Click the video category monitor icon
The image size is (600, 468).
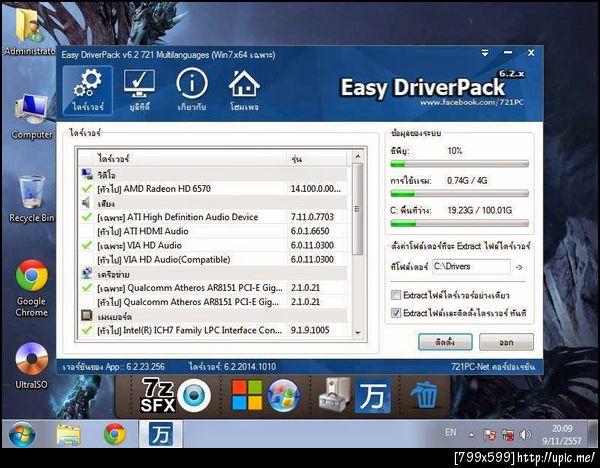(x=87, y=174)
